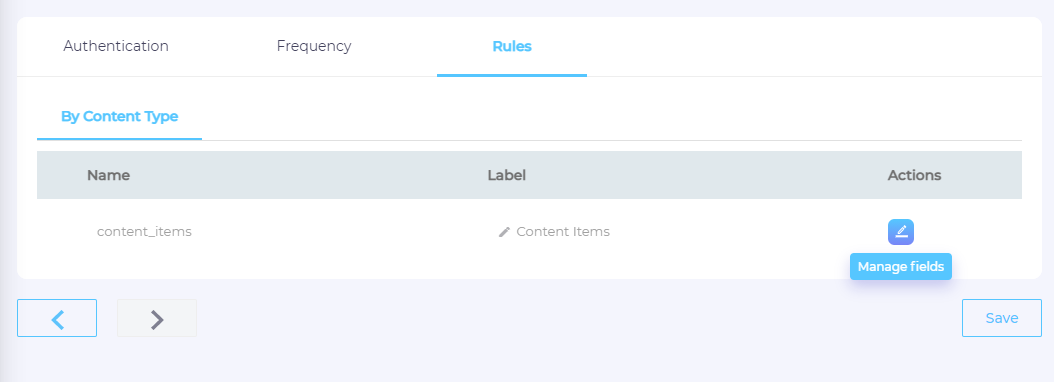
Task: Click the pencil icon beside Content Items label
Action: 504,232
